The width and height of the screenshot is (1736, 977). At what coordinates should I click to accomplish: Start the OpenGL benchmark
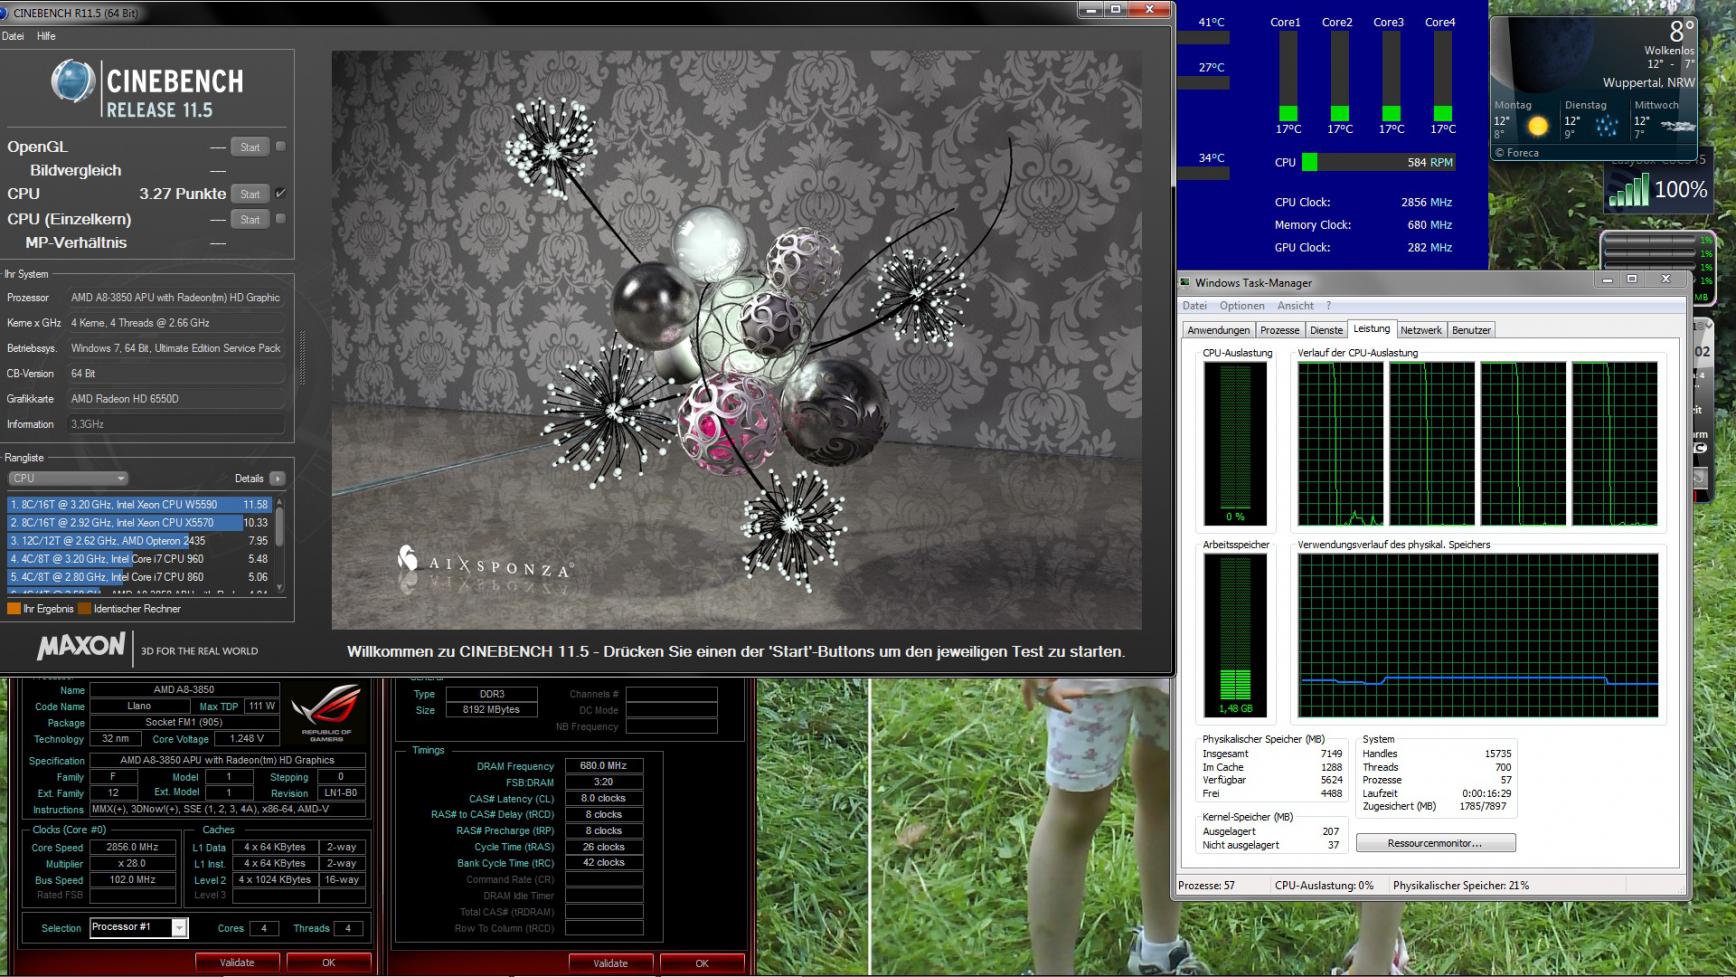click(250, 147)
